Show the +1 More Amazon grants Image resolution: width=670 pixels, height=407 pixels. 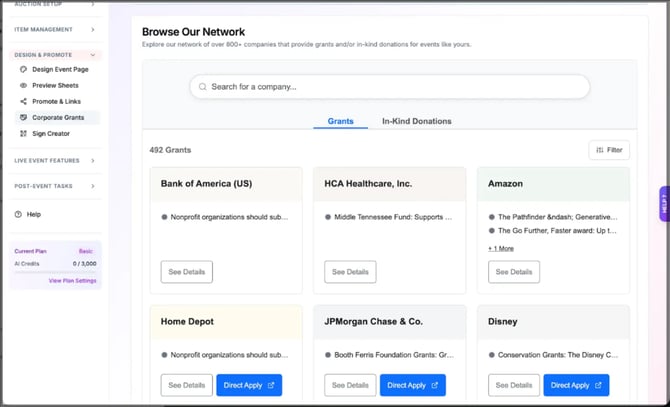tap(500, 248)
